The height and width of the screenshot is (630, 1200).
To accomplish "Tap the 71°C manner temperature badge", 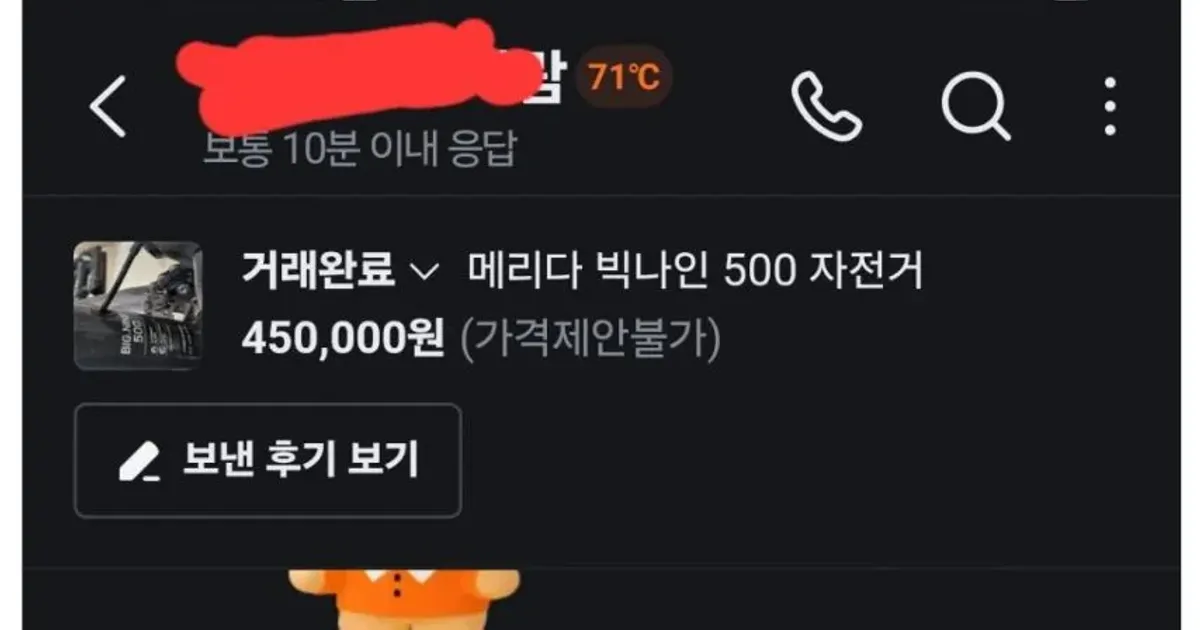I will tap(624, 76).
